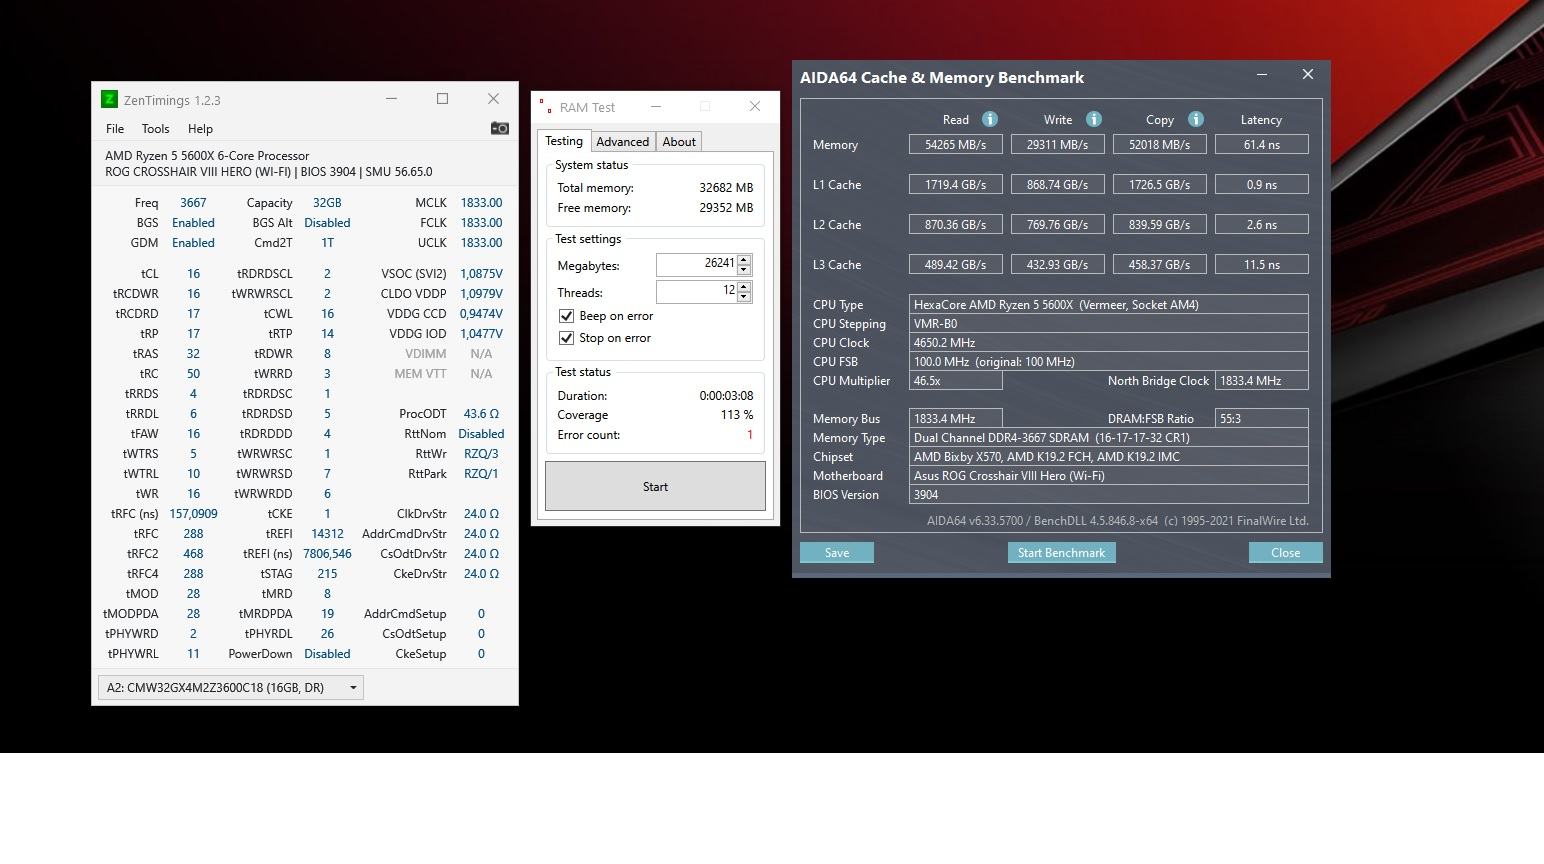Screen dimensions: 1544x864
Task: Click the Close button at the bottom of AIDA64
Action: pyautogui.click(x=1285, y=553)
